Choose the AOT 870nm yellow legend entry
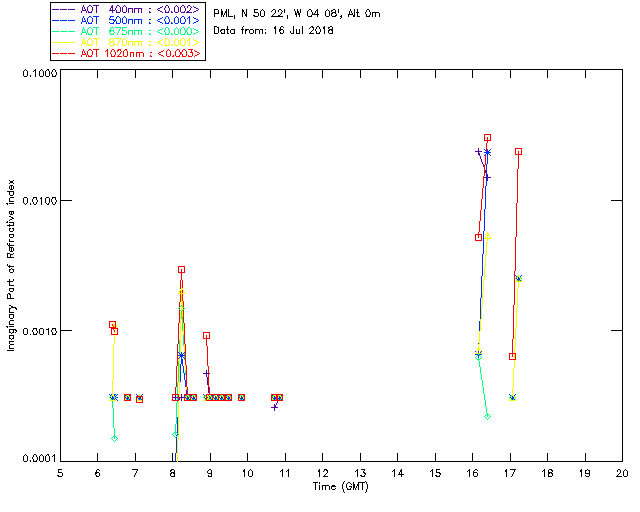 pos(127,42)
